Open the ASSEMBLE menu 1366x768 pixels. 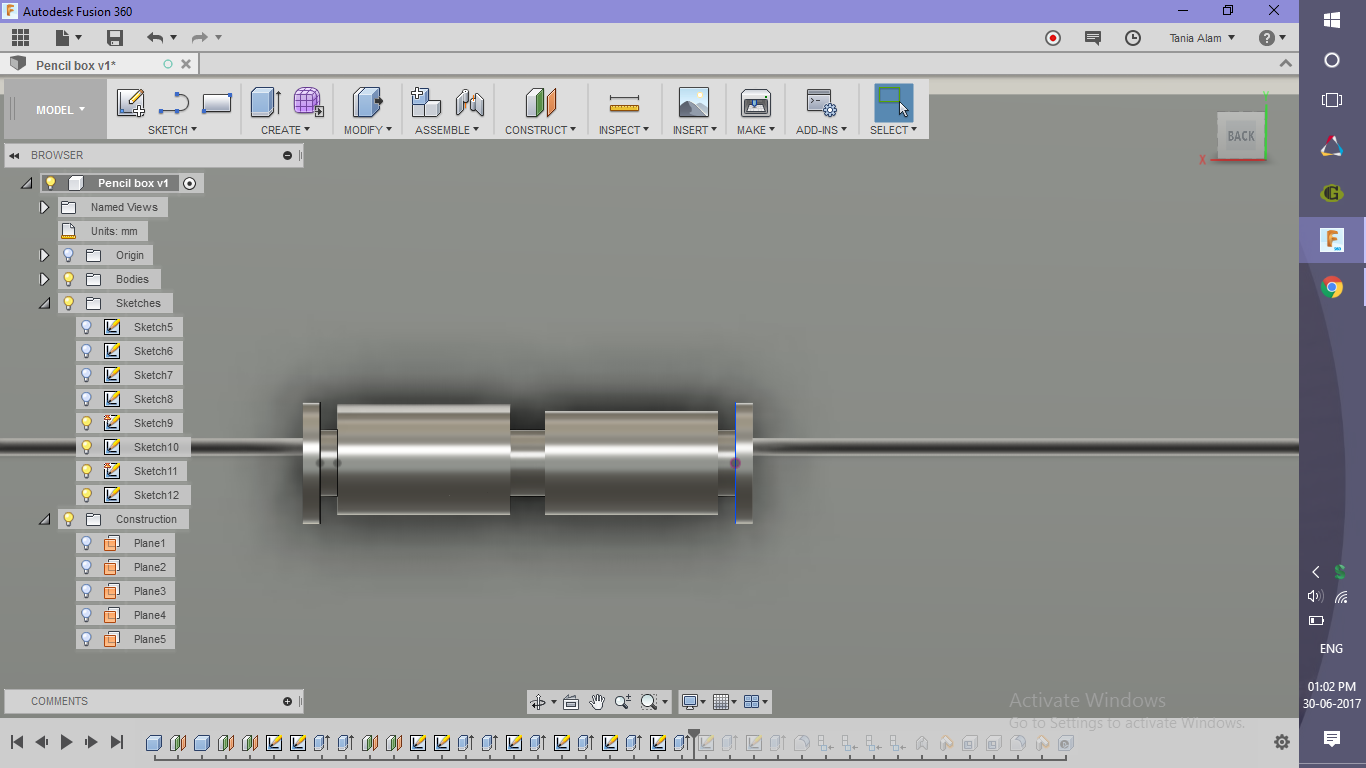[447, 130]
